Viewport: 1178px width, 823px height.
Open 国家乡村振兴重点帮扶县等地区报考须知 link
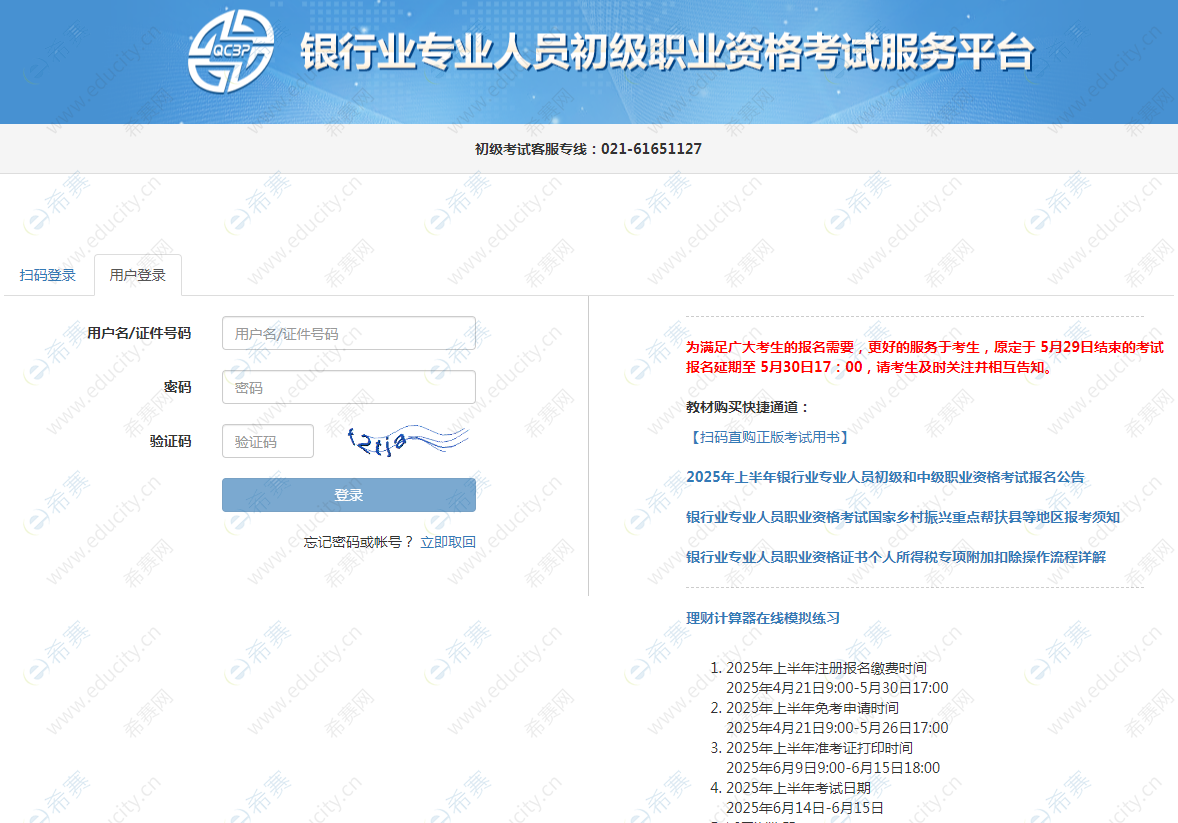coord(903,517)
